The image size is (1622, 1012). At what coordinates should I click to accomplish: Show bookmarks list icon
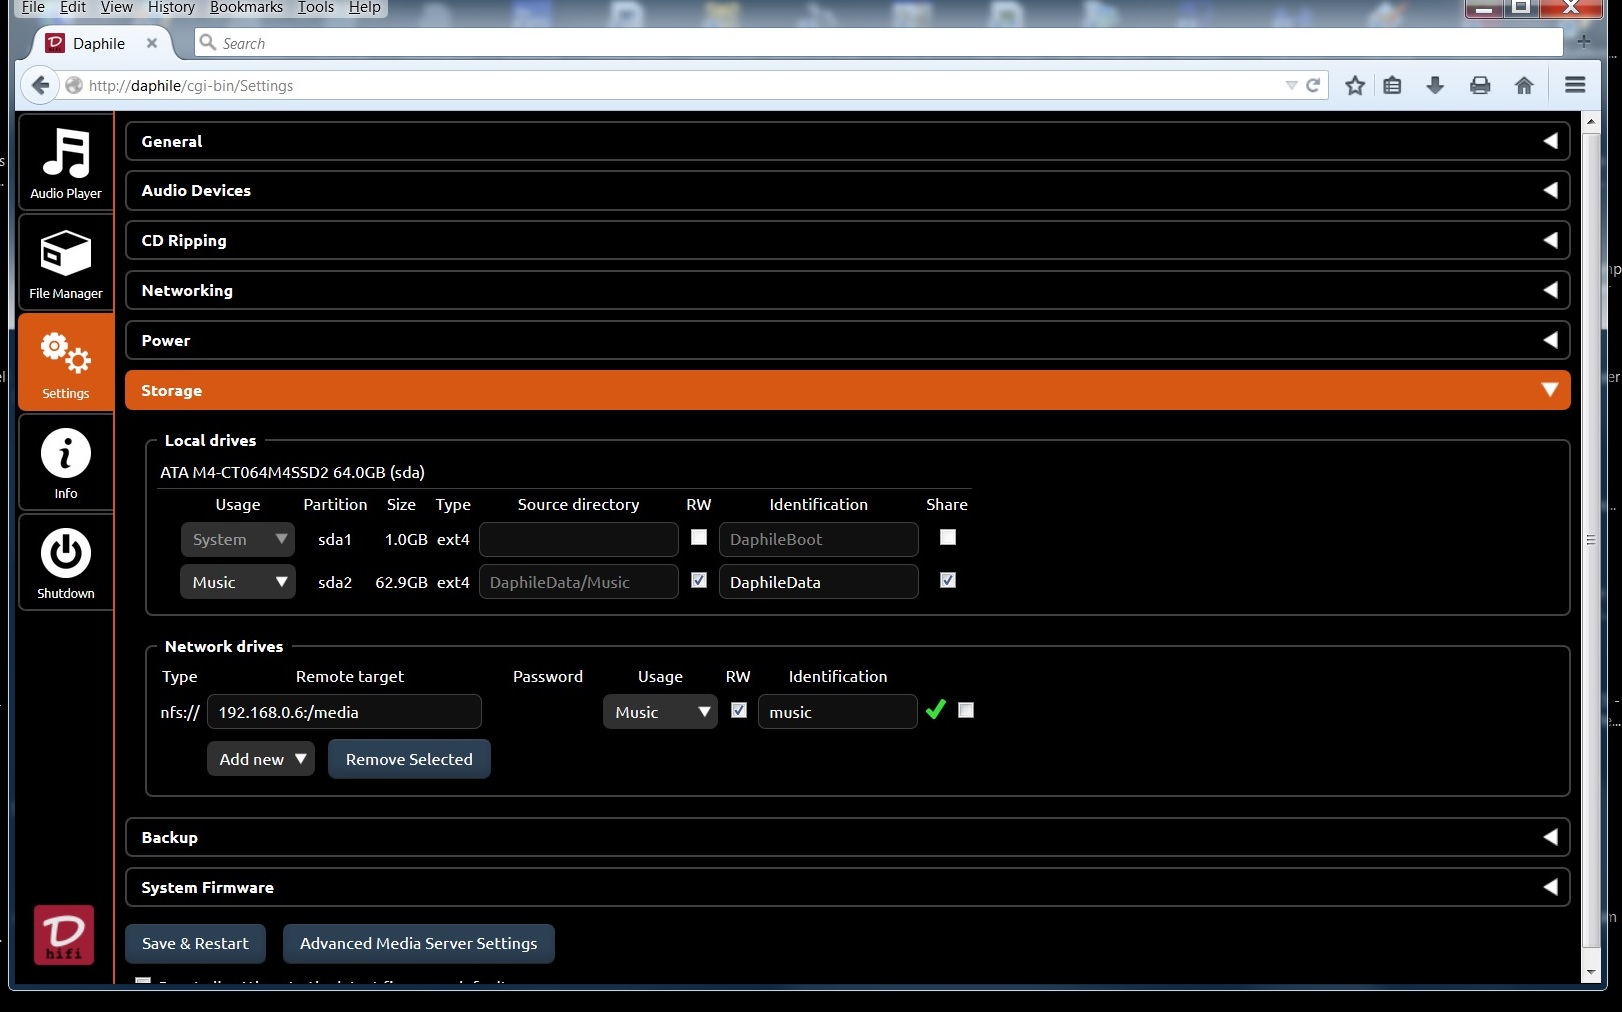point(1392,85)
